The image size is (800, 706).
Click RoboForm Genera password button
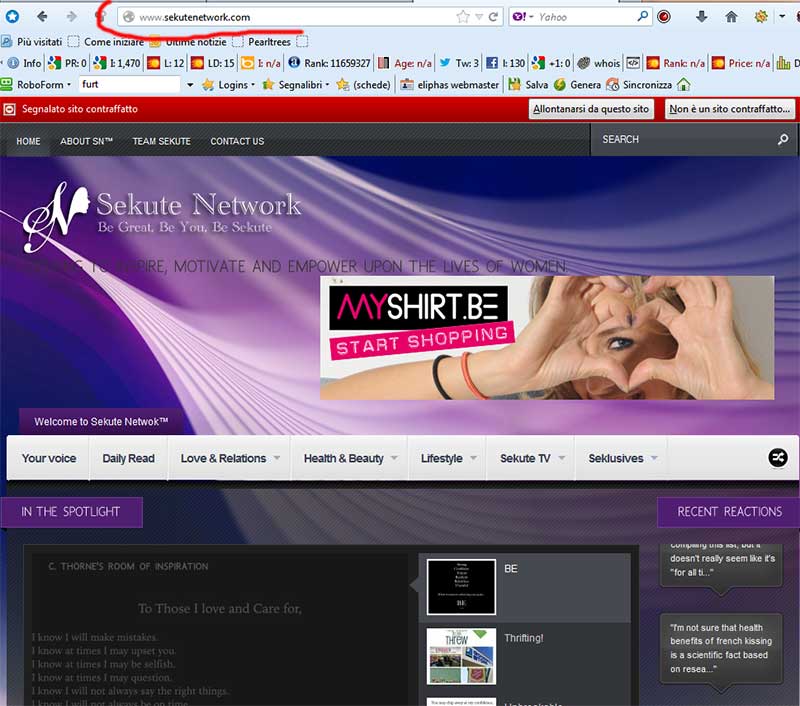coord(578,85)
